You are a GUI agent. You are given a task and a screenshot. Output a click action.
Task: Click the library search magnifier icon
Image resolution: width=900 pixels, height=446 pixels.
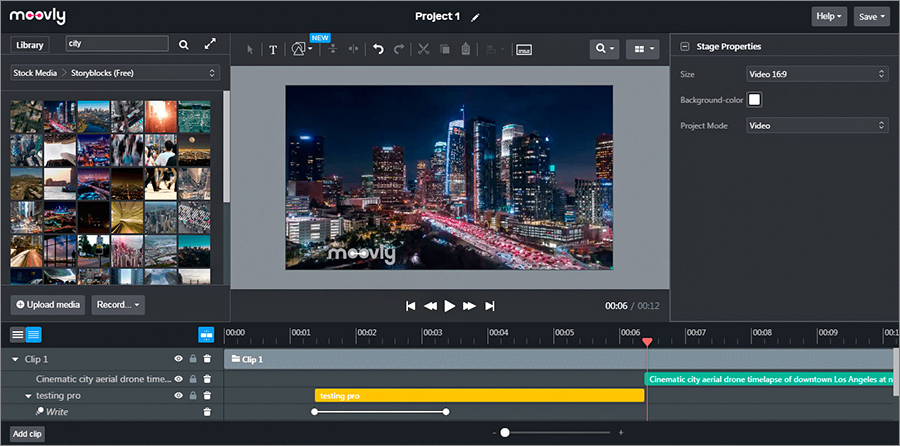click(x=184, y=45)
